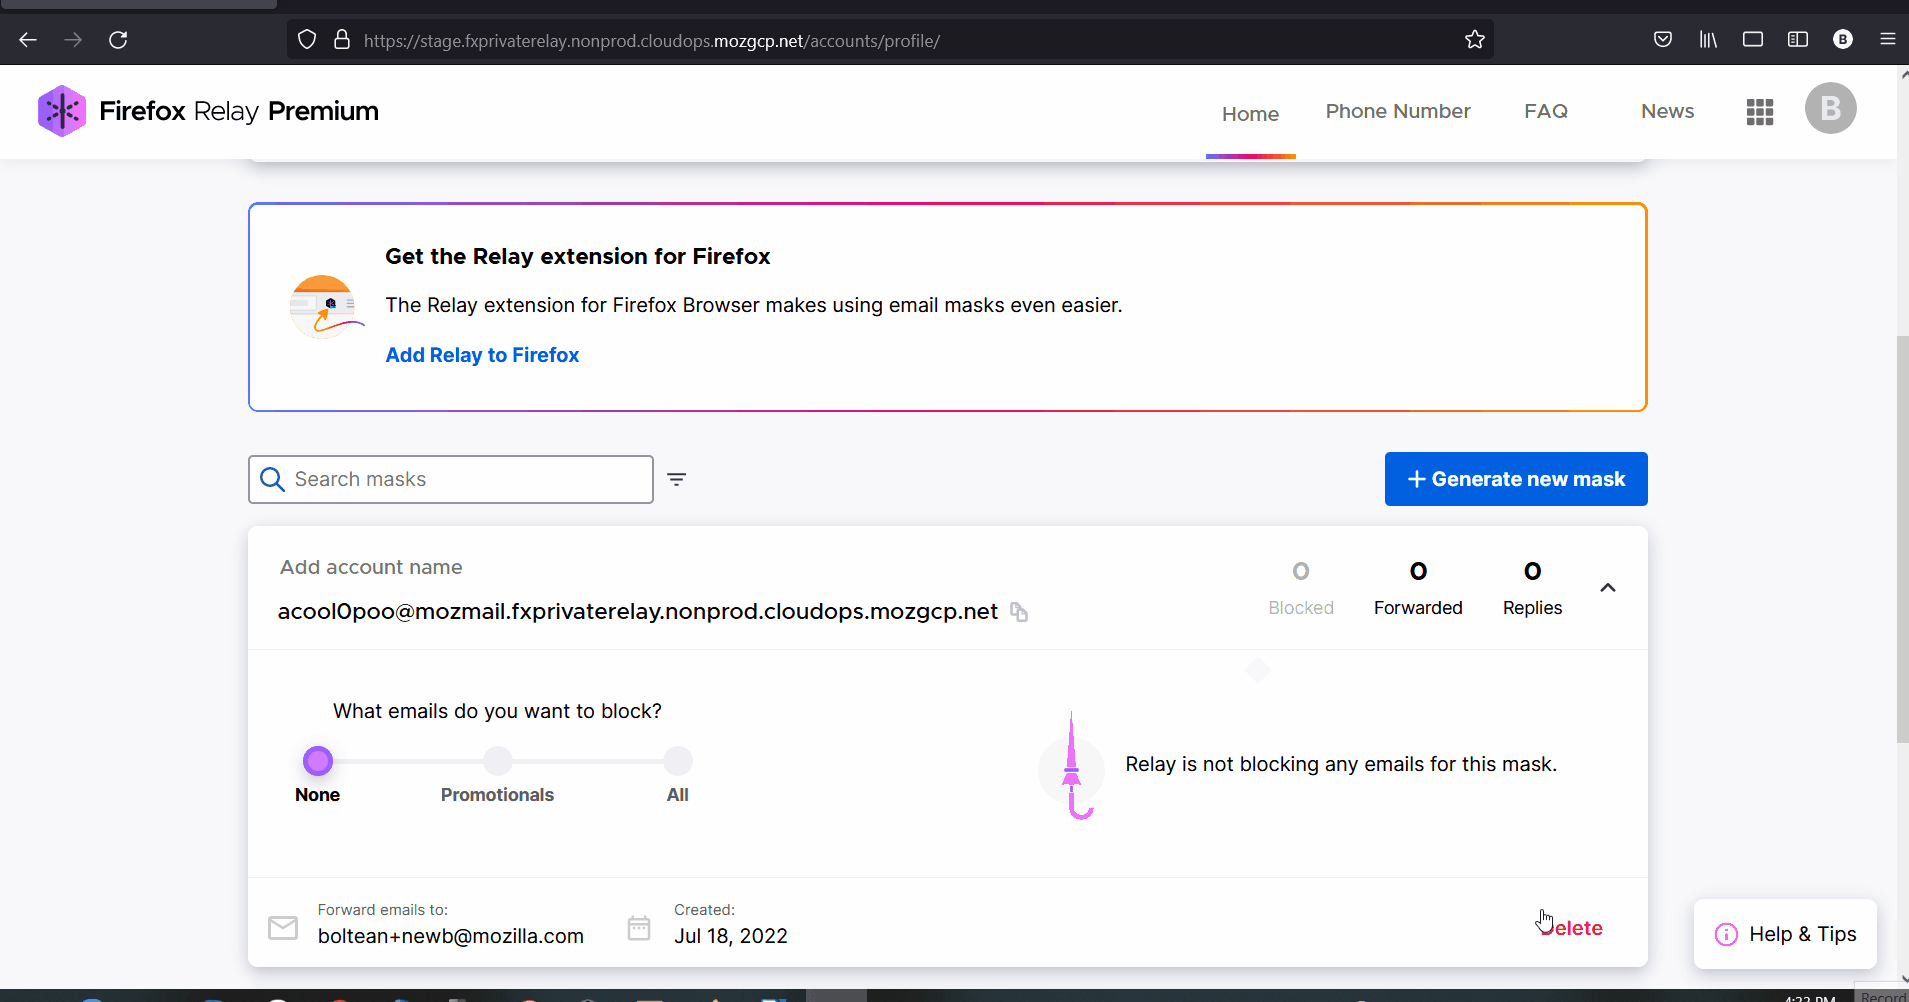Reload the current page

[x=119, y=39]
